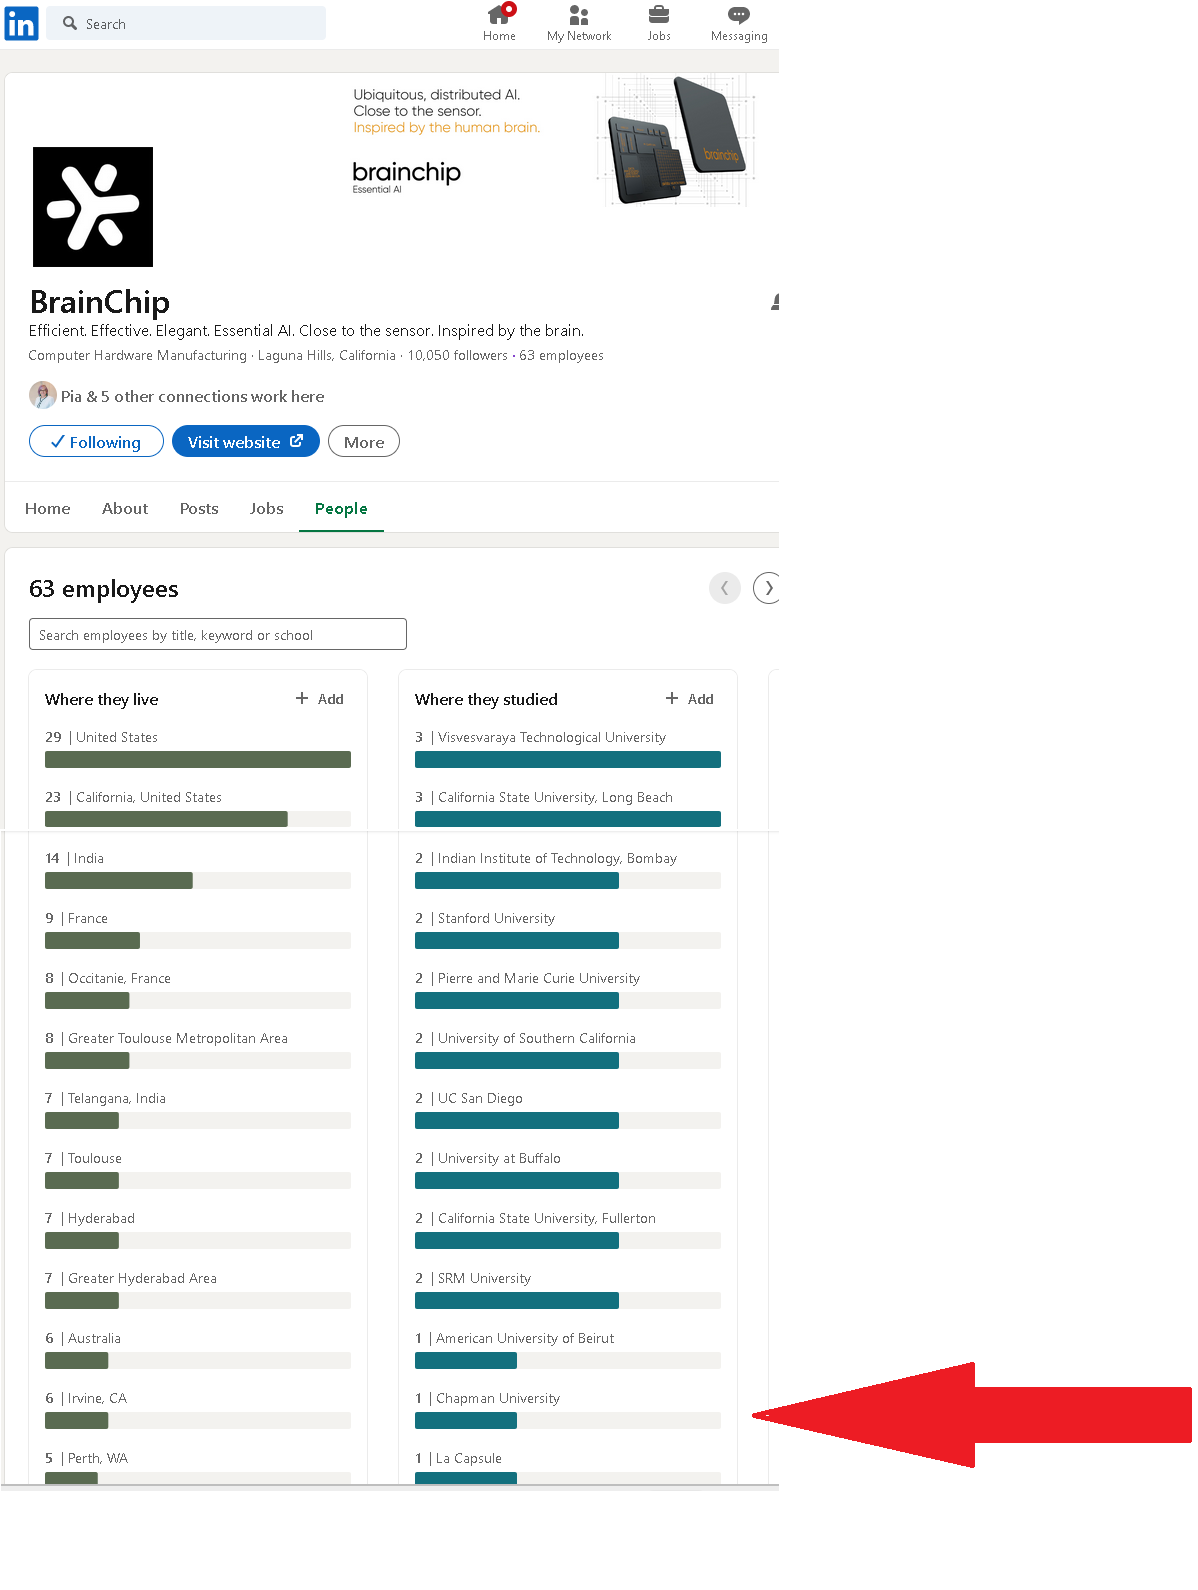Open the Jobs briefcase icon

pyautogui.click(x=659, y=15)
